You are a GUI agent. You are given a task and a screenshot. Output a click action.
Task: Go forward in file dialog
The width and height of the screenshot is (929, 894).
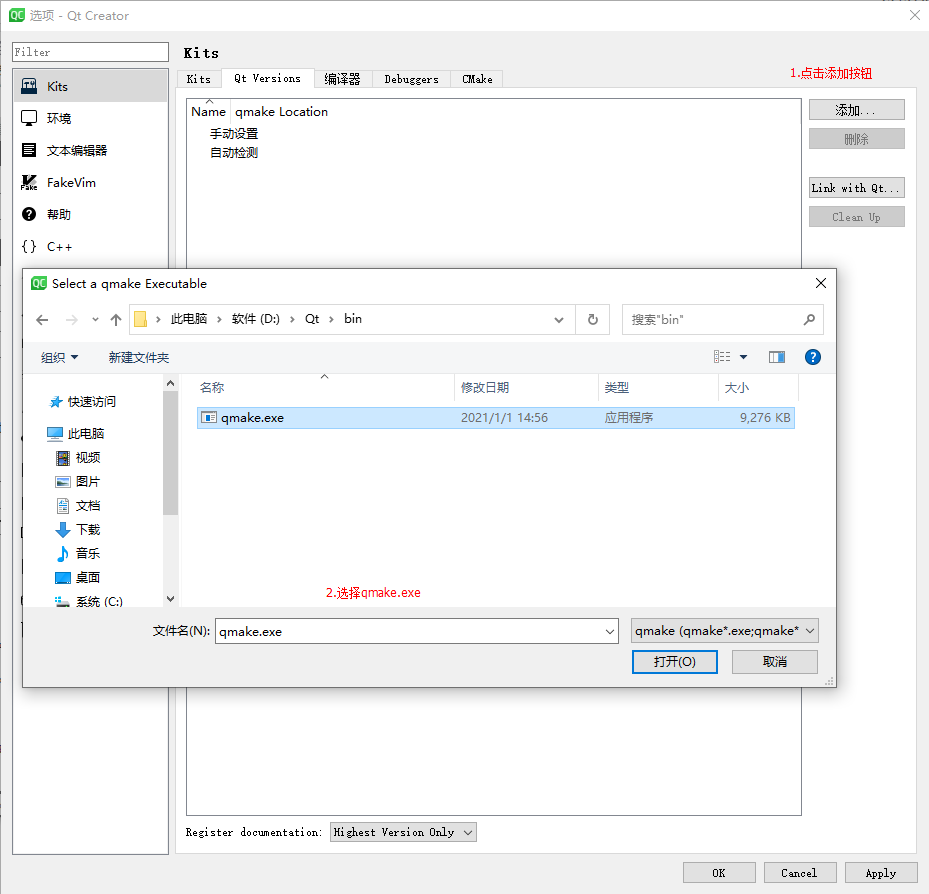pyautogui.click(x=72, y=320)
